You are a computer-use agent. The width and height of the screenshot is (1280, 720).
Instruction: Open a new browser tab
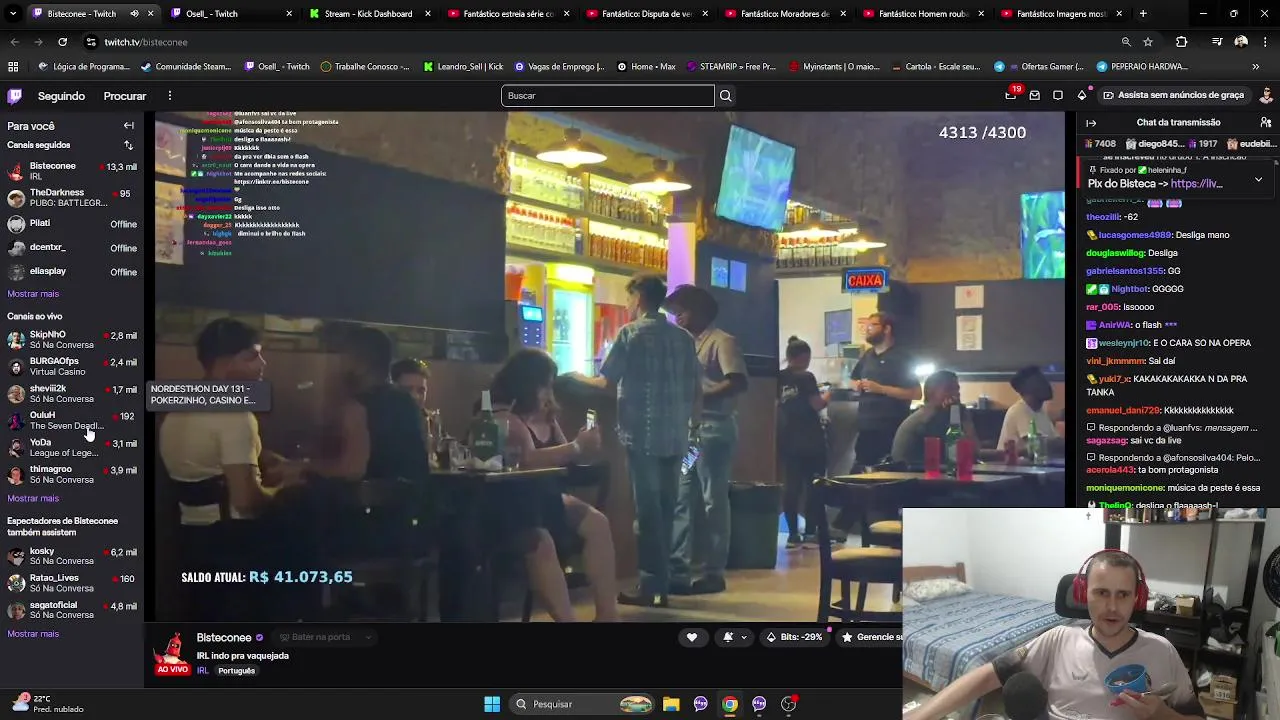pos(1143,14)
